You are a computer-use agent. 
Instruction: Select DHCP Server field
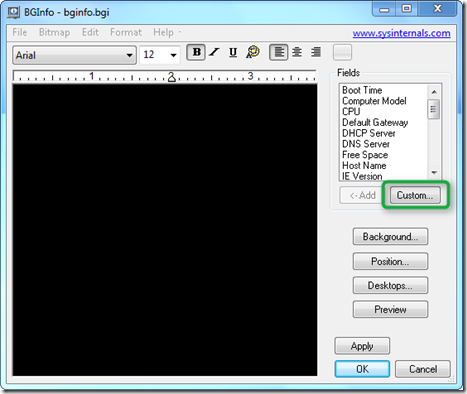tap(369, 133)
